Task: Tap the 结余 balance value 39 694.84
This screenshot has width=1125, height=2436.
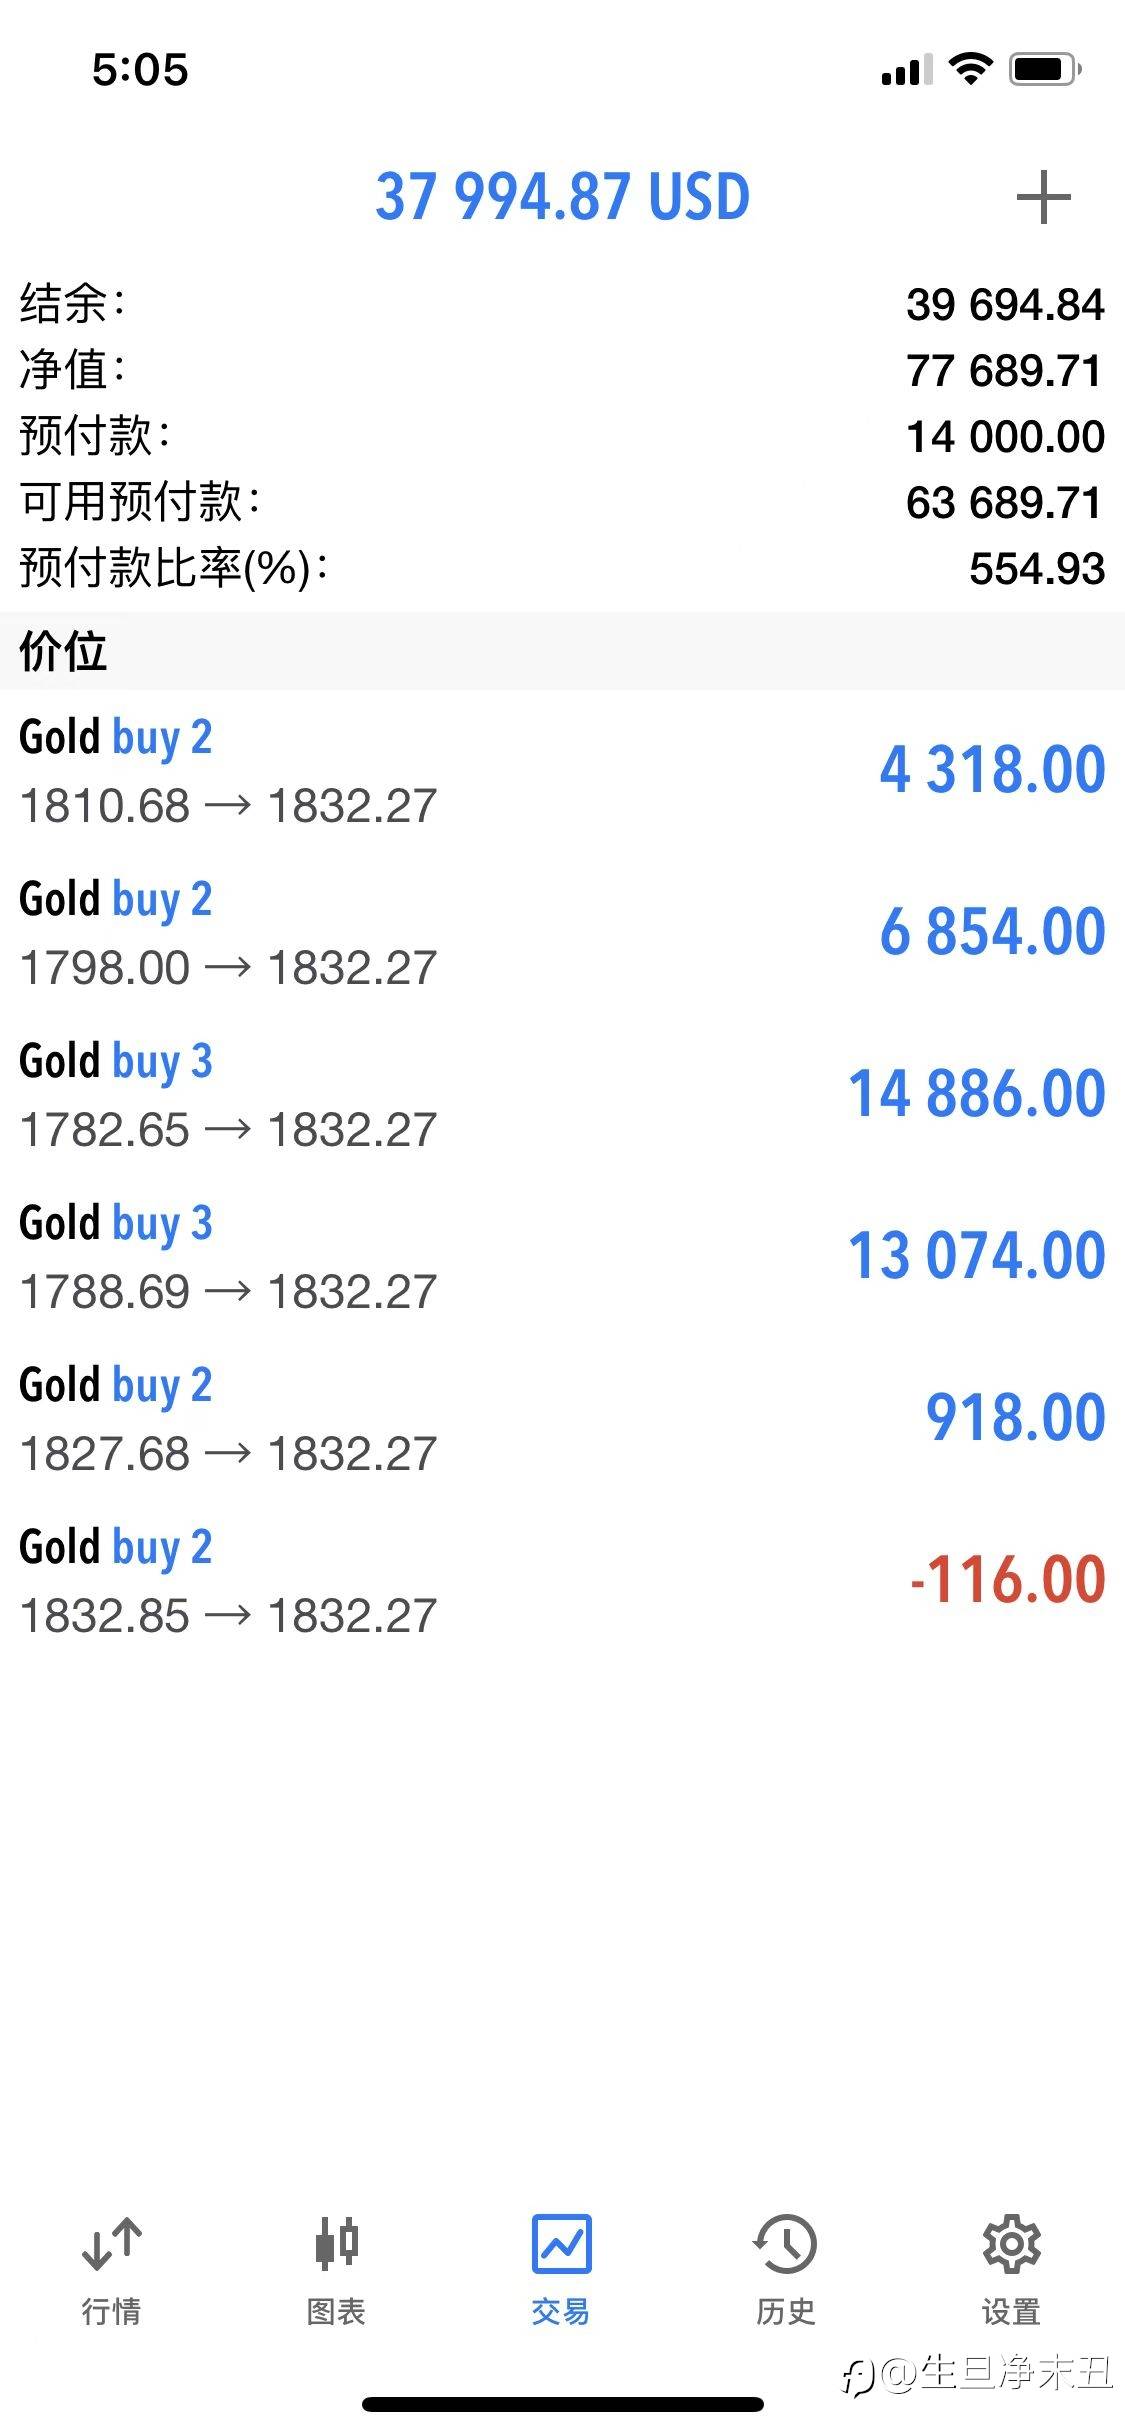Action: (1004, 305)
